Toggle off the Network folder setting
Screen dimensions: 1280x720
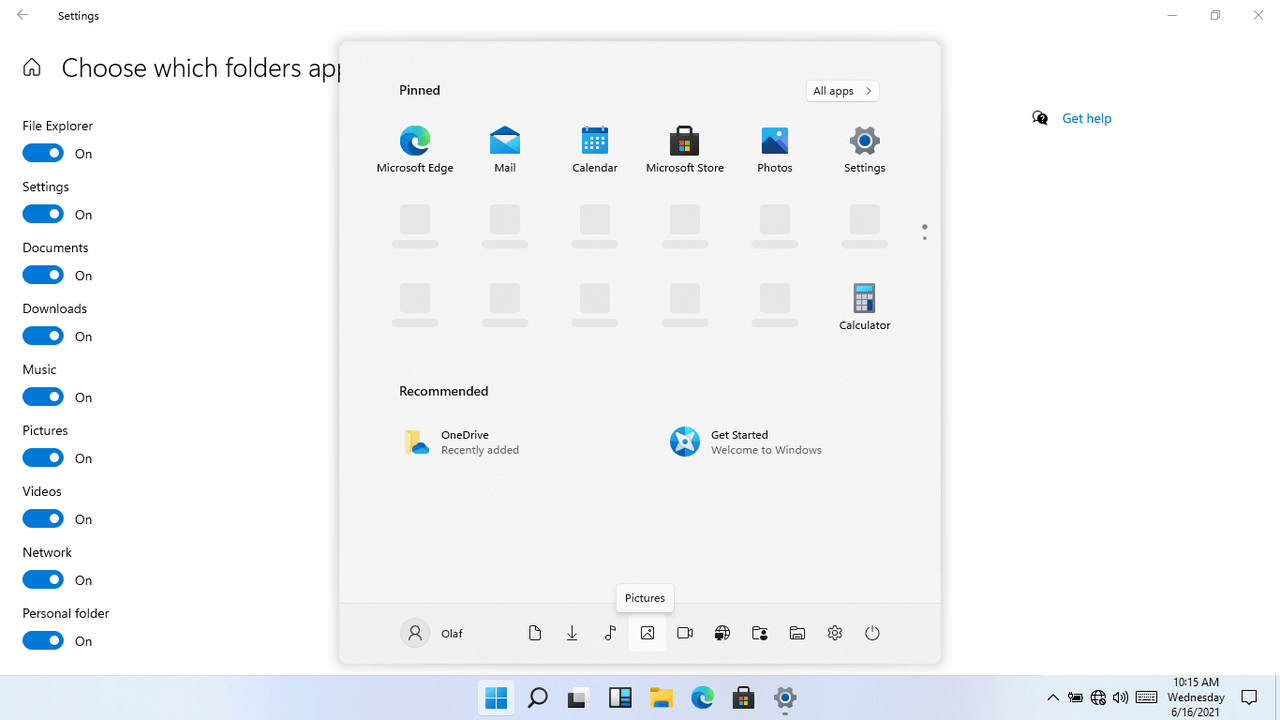42,579
